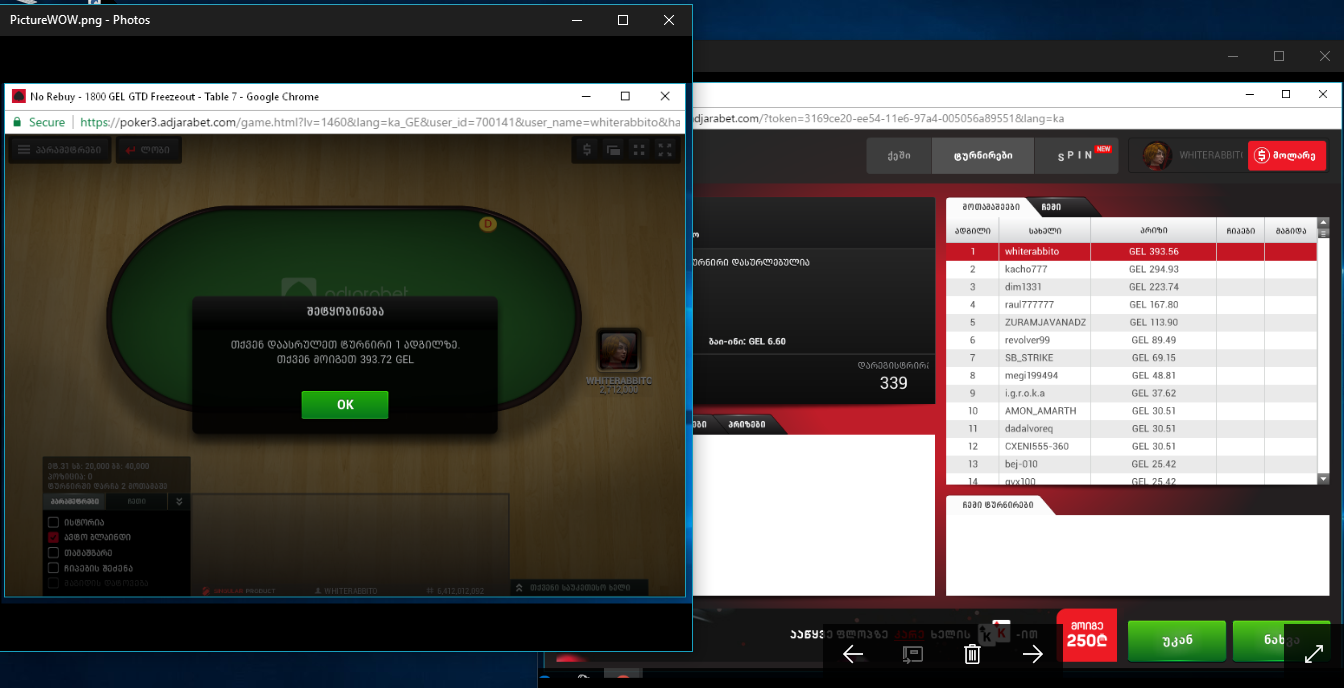The width and height of the screenshot is (1344, 688).
Task: Expand the თქვენი საუკეთესო ხელი panel
Action: pyautogui.click(x=579, y=588)
